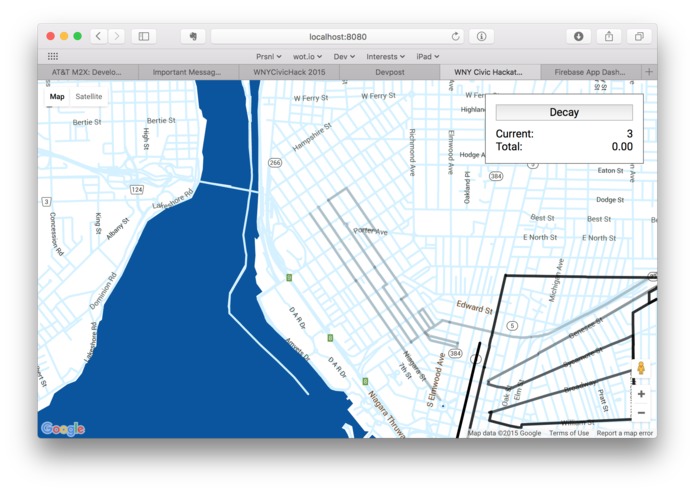Click the Google logo on the map
This screenshot has height=494, width=695.
click(x=63, y=429)
